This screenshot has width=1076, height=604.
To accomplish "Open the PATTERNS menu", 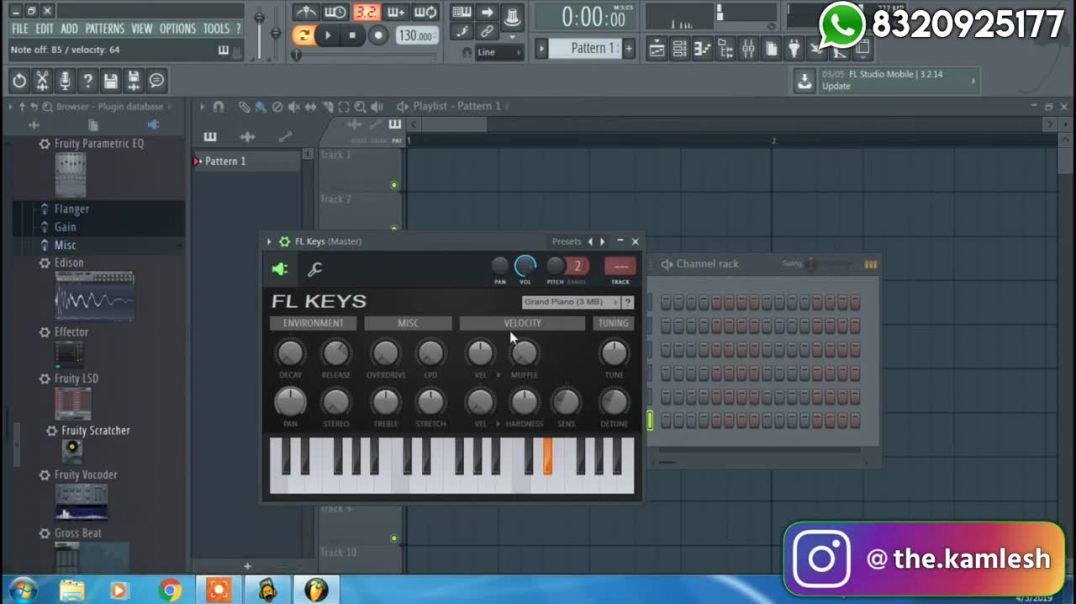I will click(x=104, y=29).
